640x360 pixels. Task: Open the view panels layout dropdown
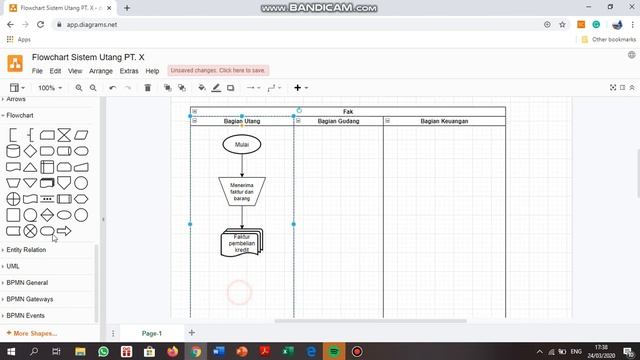coord(17,88)
